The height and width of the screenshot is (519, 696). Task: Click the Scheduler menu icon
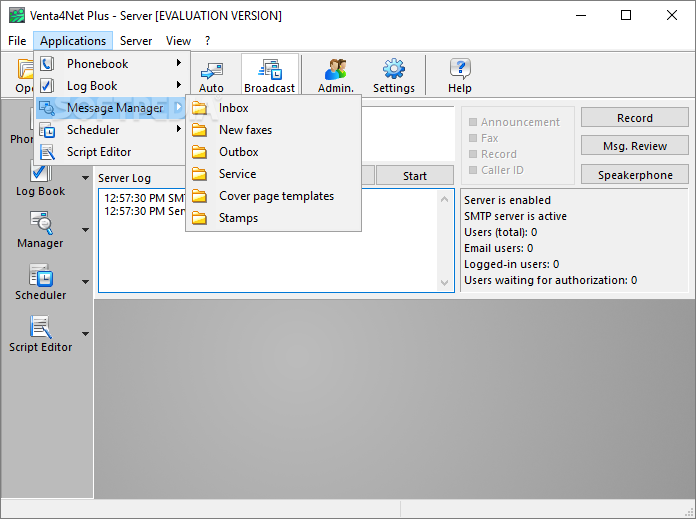coord(47,130)
